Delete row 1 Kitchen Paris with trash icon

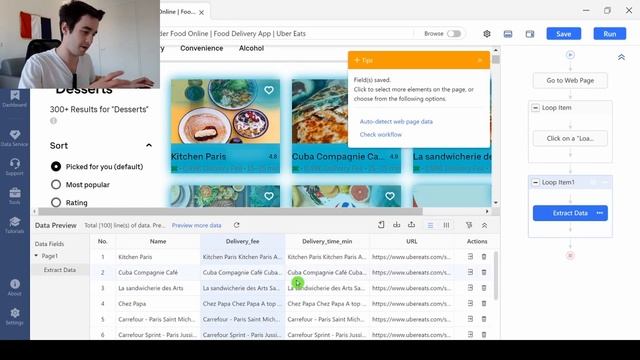(x=484, y=257)
